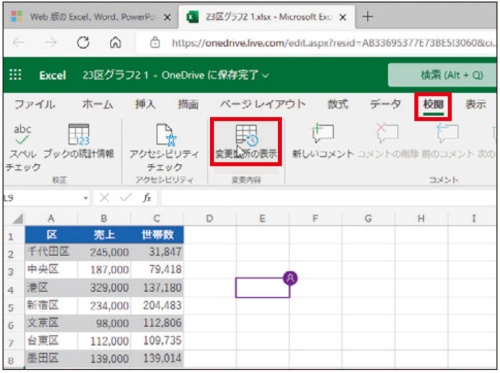Screen dimensions: 500x373
Task: Click コメントの削除 delete comment icon
Action: point(388,141)
